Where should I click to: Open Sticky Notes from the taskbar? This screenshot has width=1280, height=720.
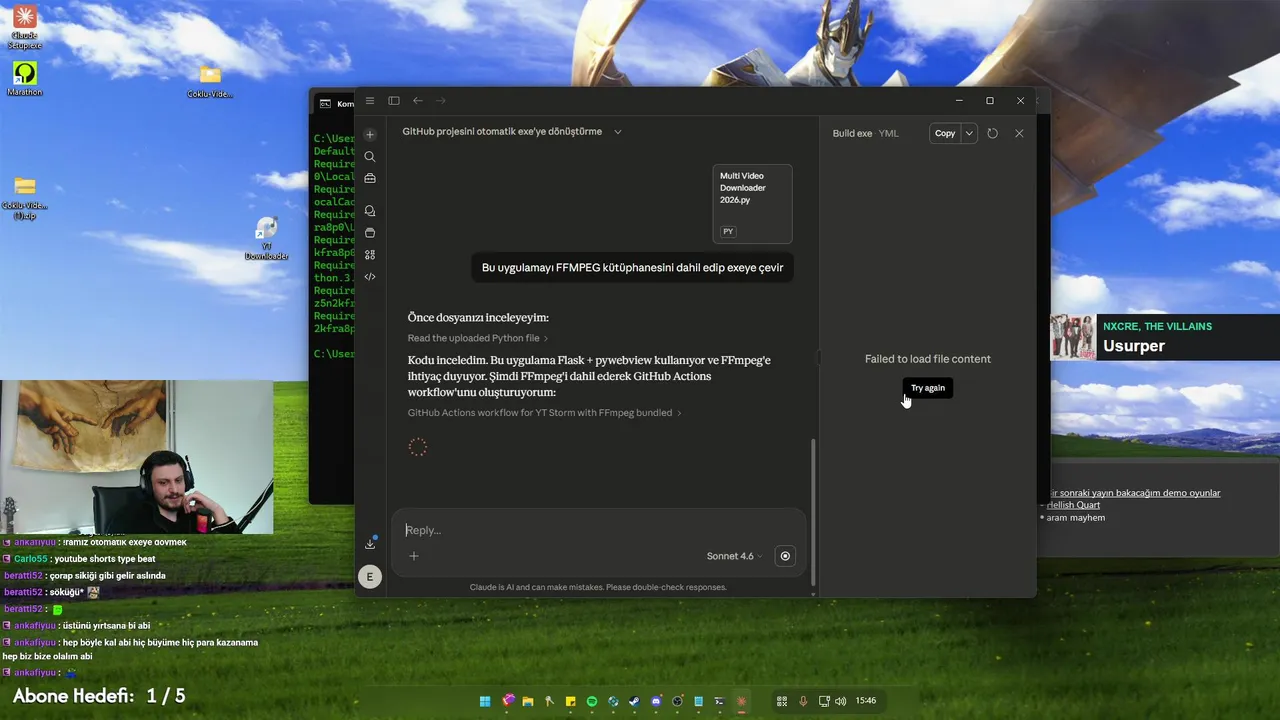[x=571, y=701]
